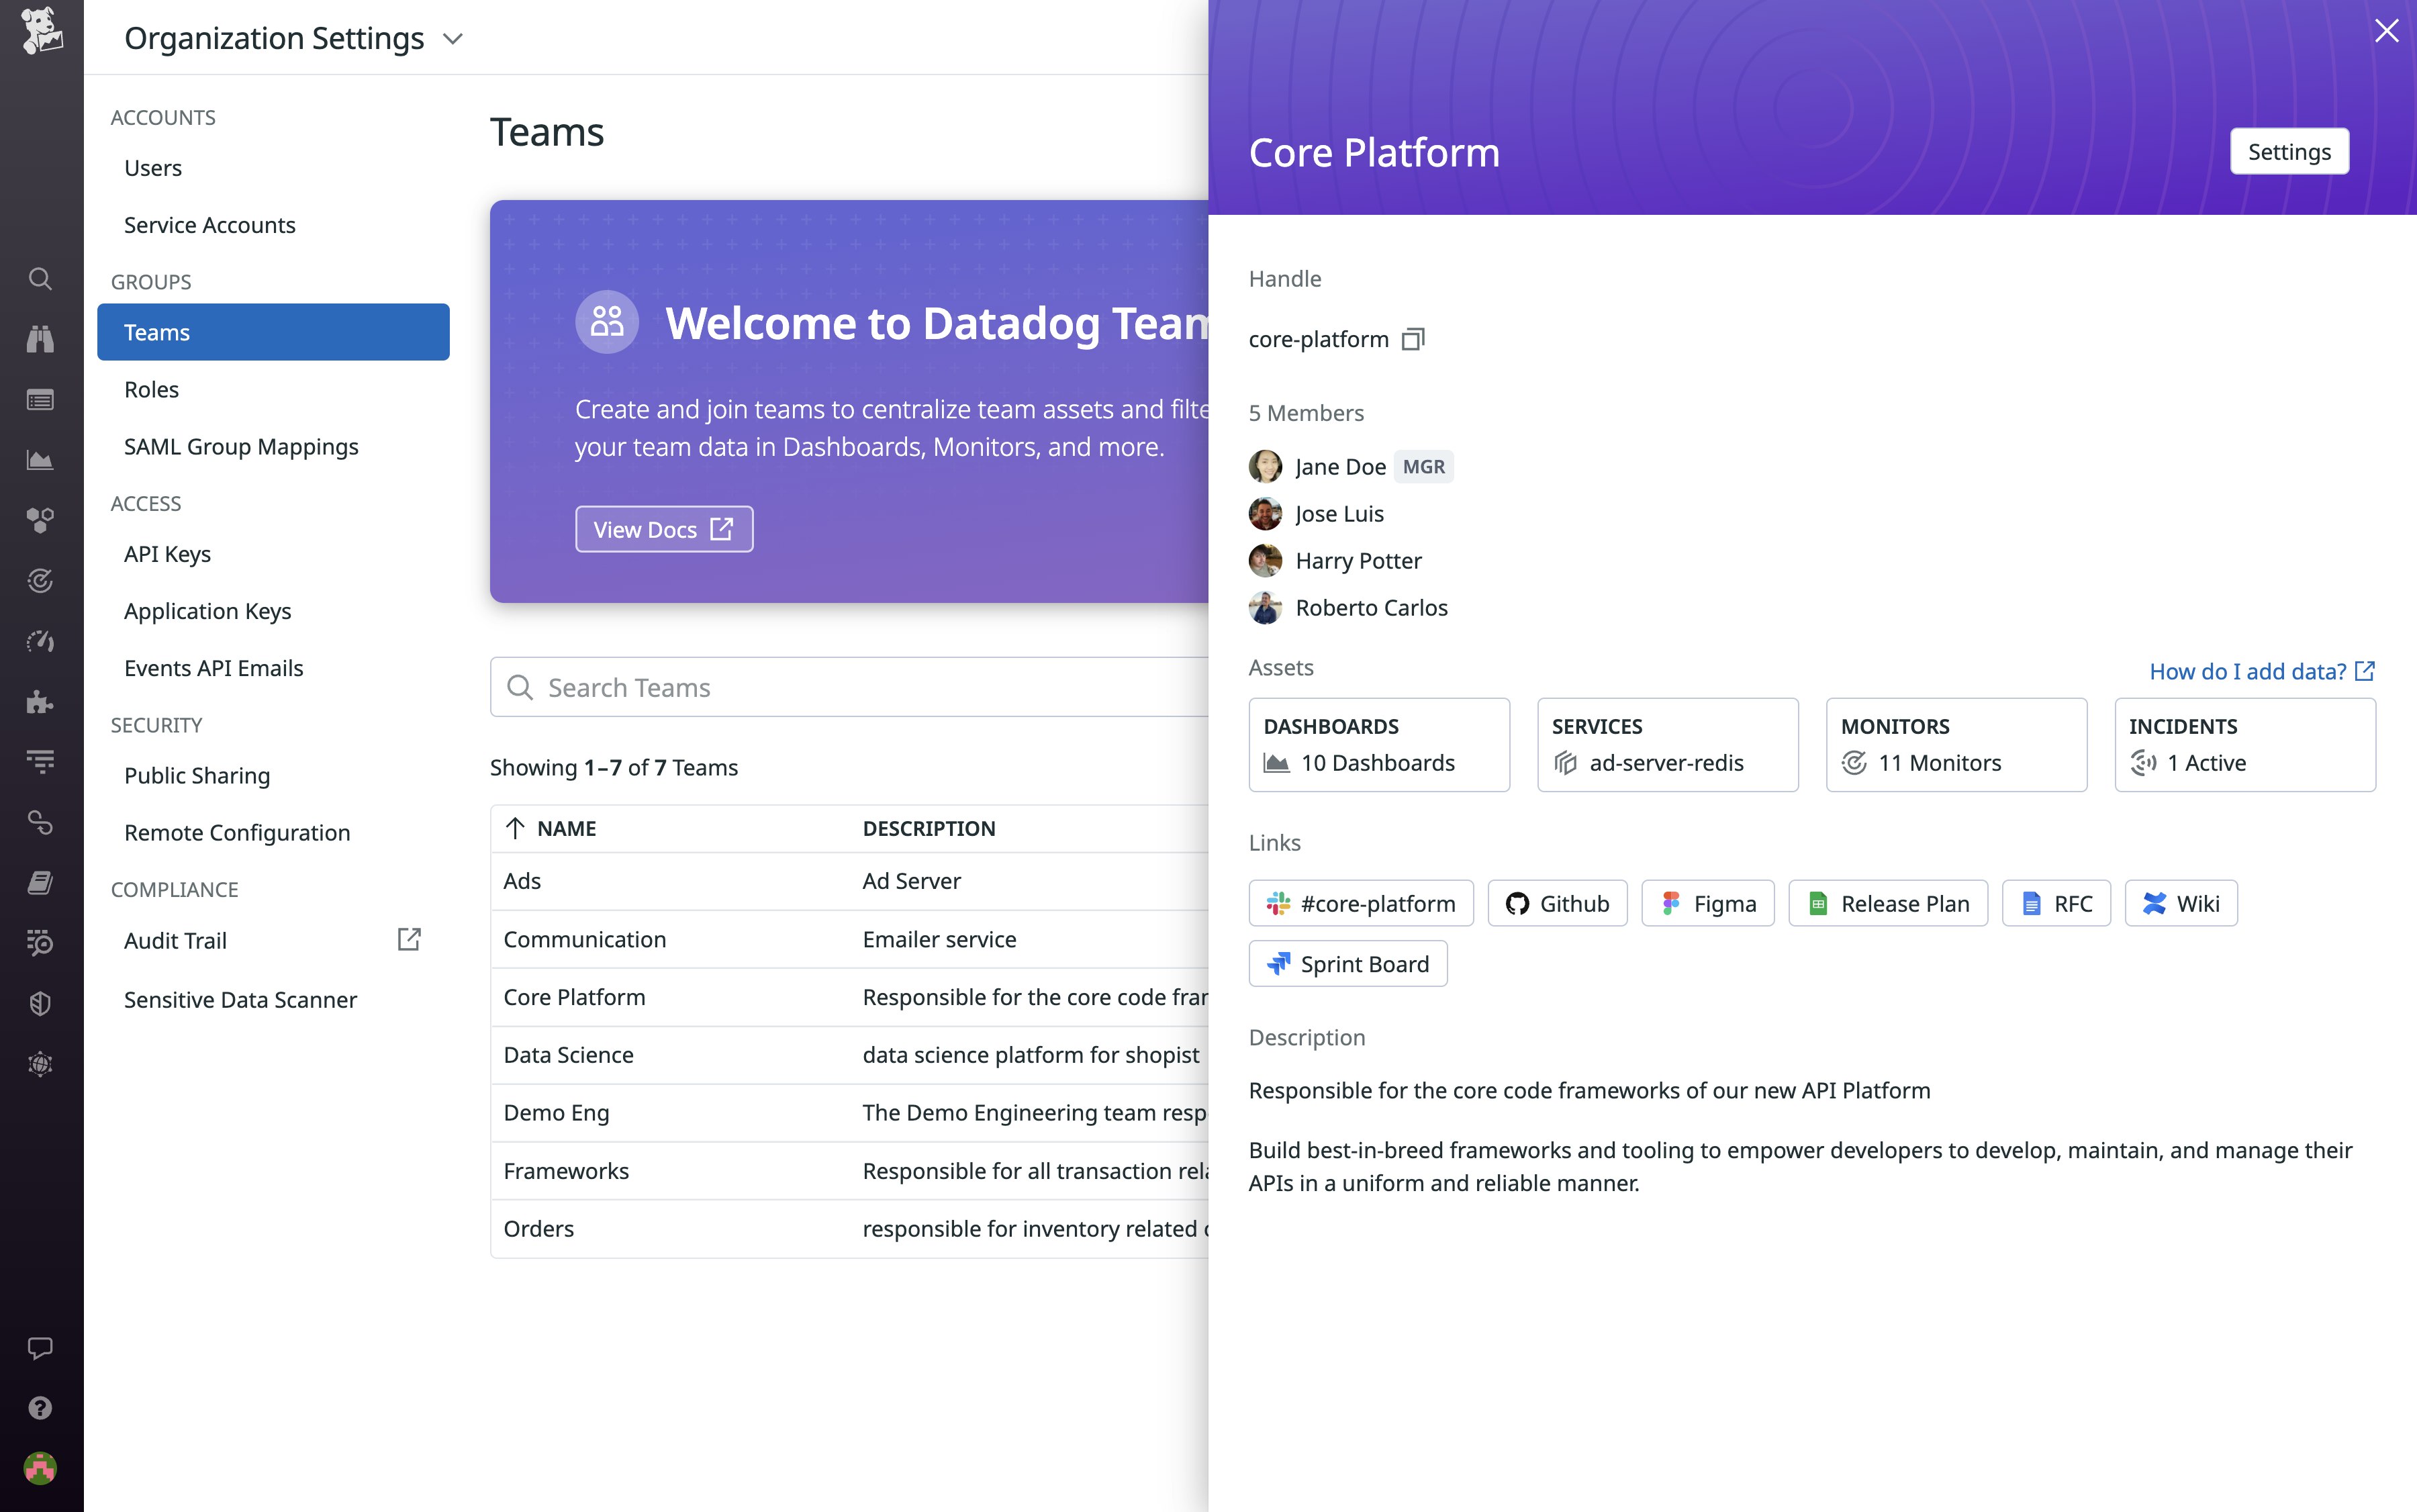Open the Notebooks book icon
Image resolution: width=2417 pixels, height=1512 pixels.
pos(40,881)
